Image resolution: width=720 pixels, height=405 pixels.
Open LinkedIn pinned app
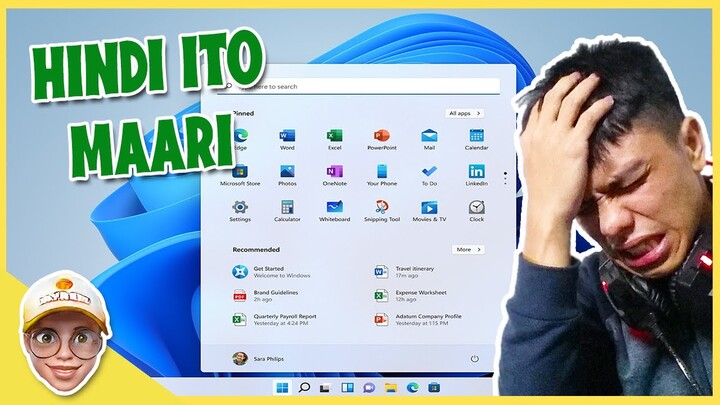pyautogui.click(x=476, y=175)
